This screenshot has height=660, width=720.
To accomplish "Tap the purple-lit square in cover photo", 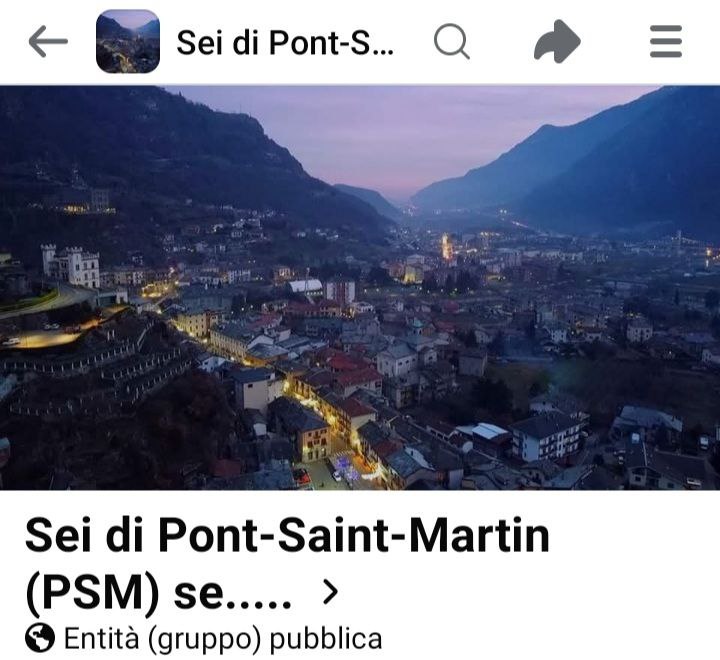I will tap(345, 469).
